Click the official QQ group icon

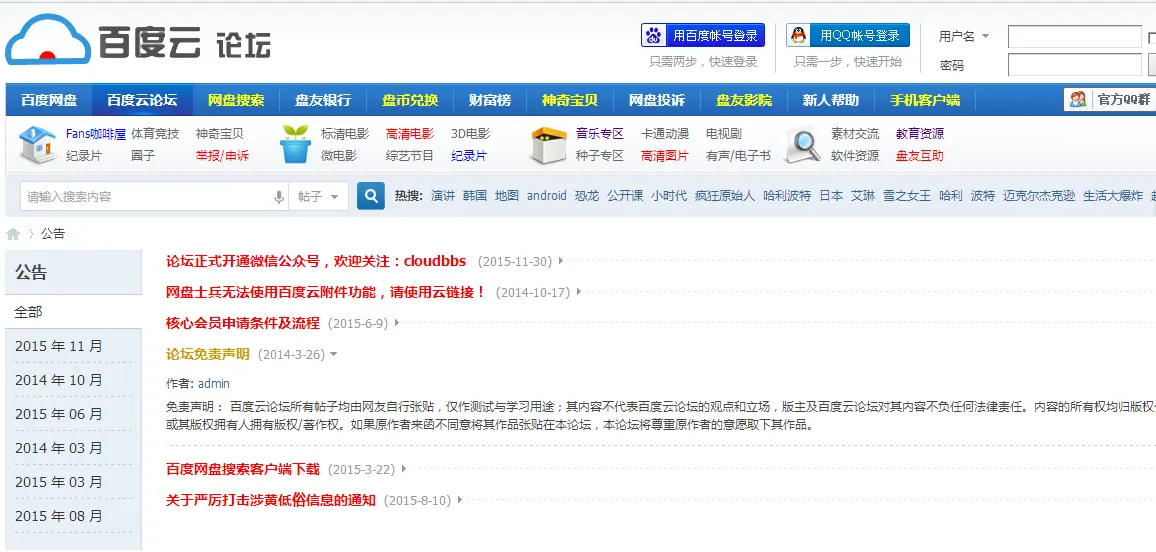(1077, 99)
